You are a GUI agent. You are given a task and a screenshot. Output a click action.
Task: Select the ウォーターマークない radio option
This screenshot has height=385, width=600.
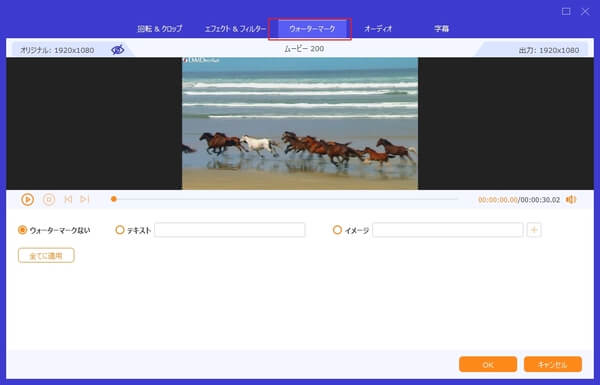point(23,230)
